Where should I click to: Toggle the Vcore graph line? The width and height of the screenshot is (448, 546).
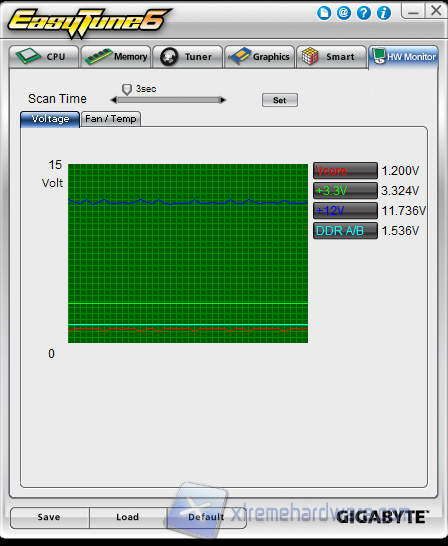[345, 171]
